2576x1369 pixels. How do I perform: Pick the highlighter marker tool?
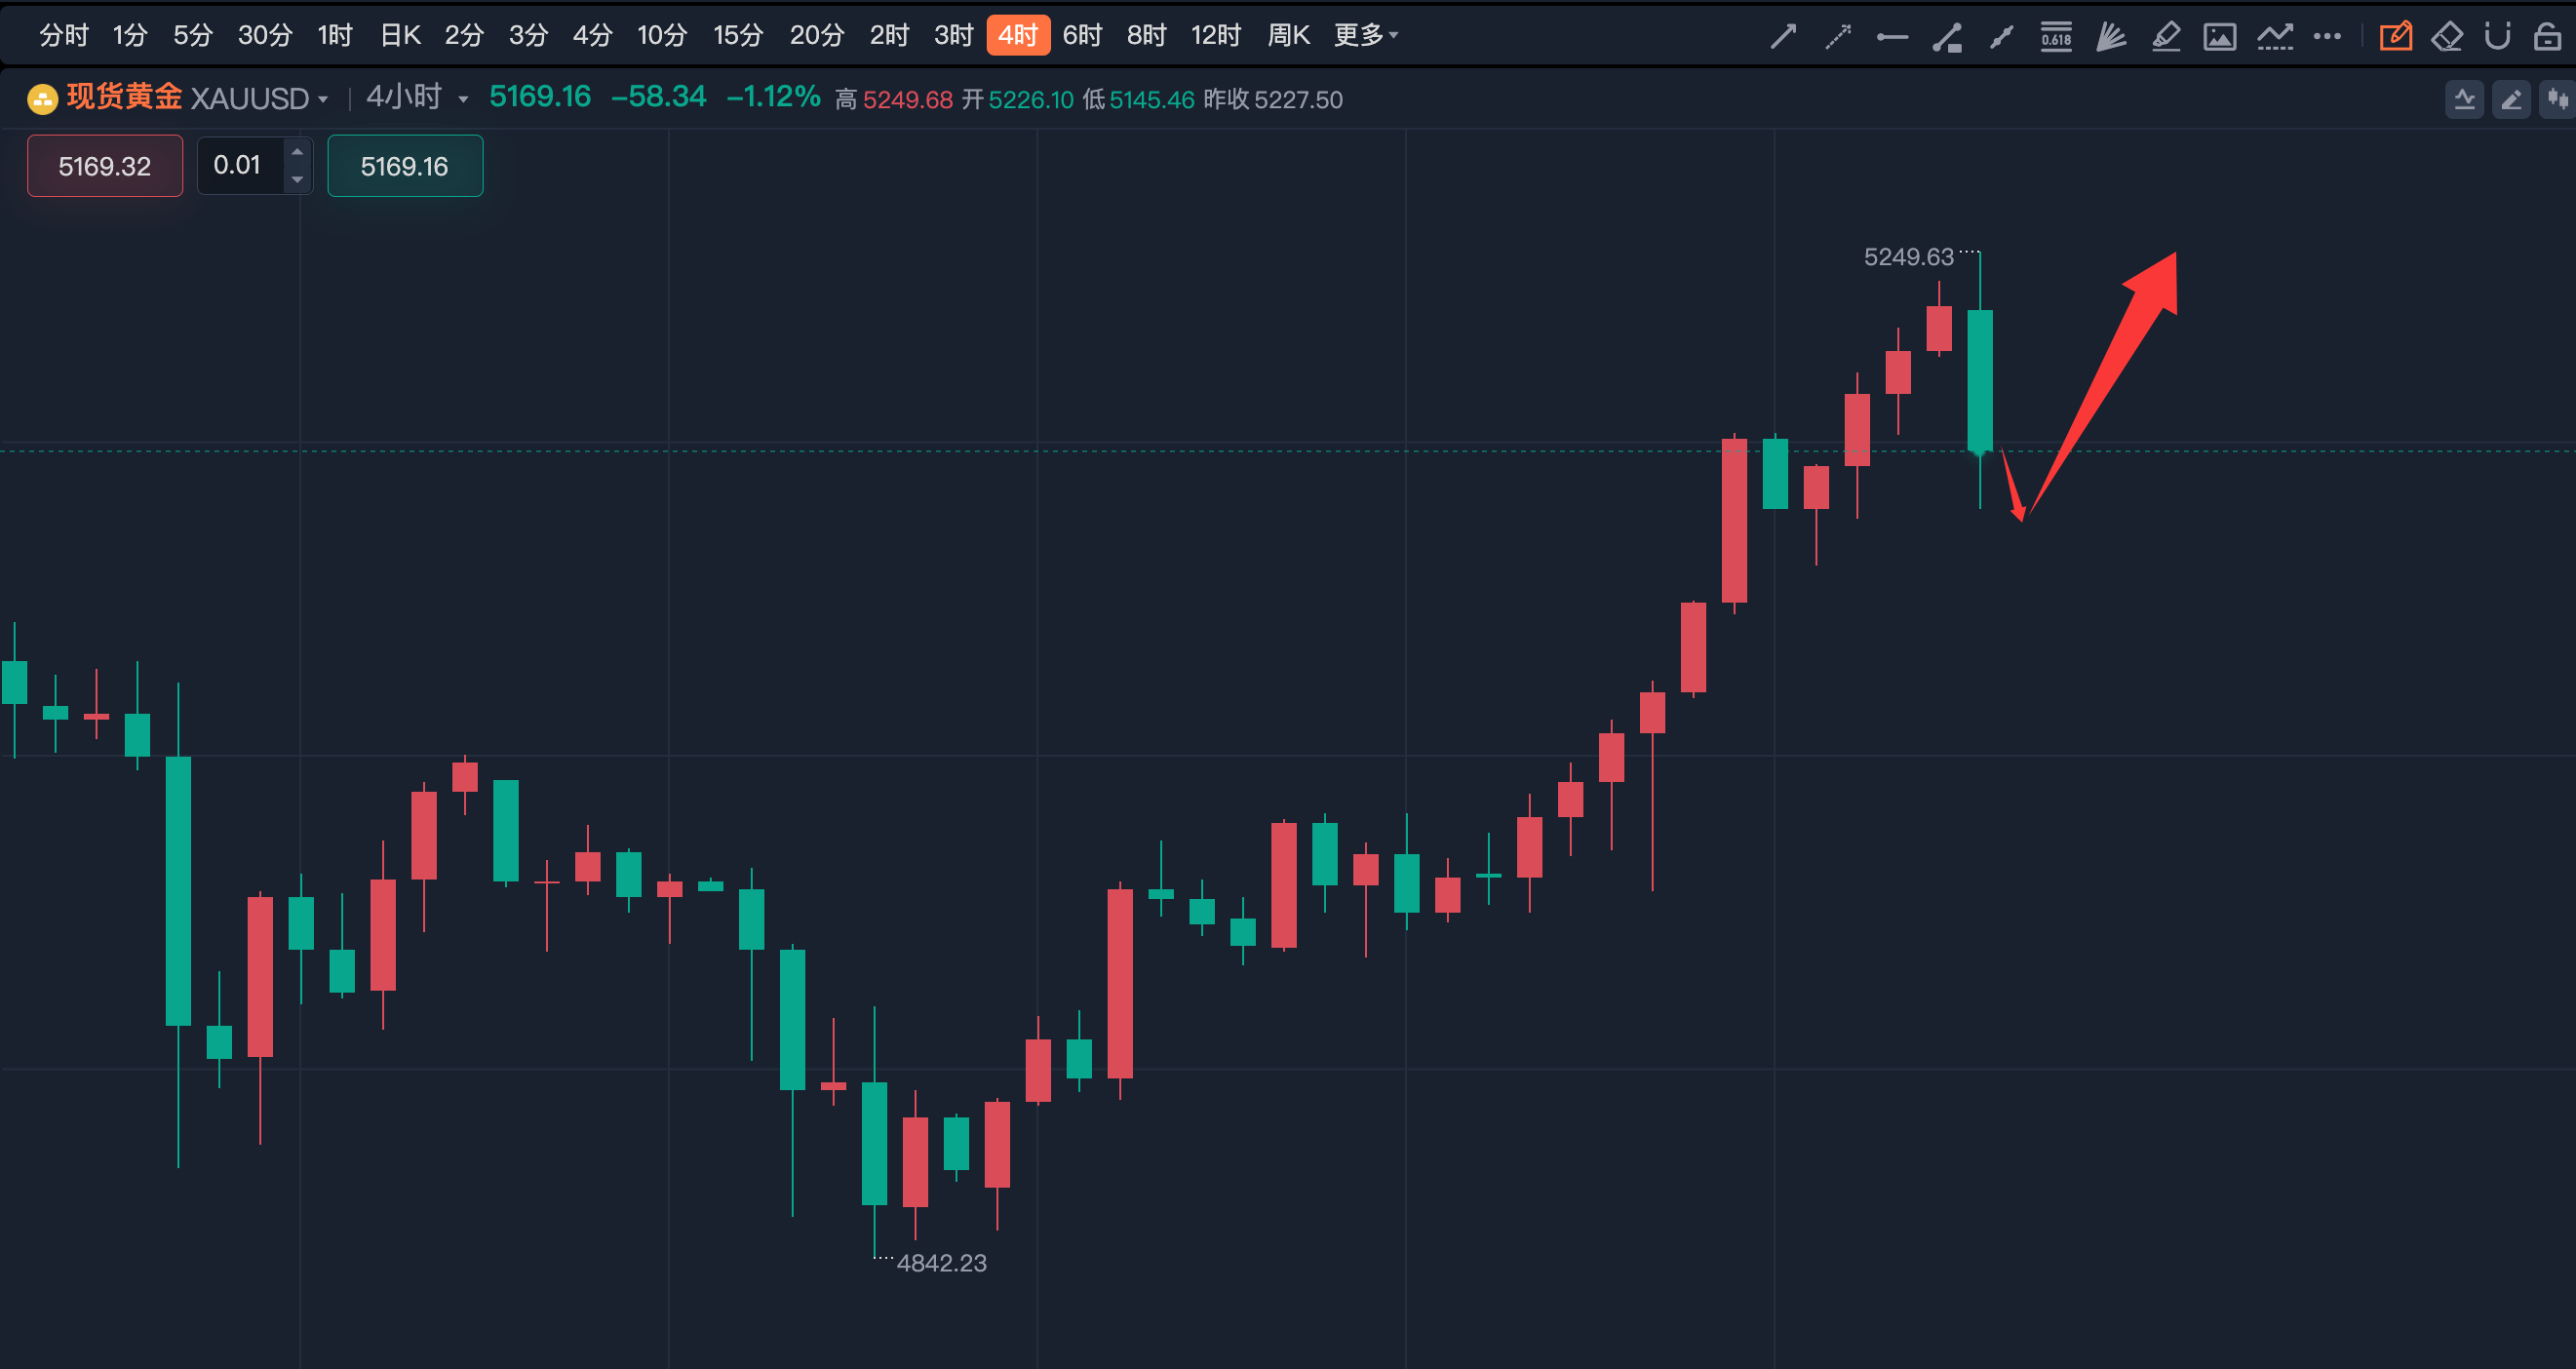click(2165, 37)
